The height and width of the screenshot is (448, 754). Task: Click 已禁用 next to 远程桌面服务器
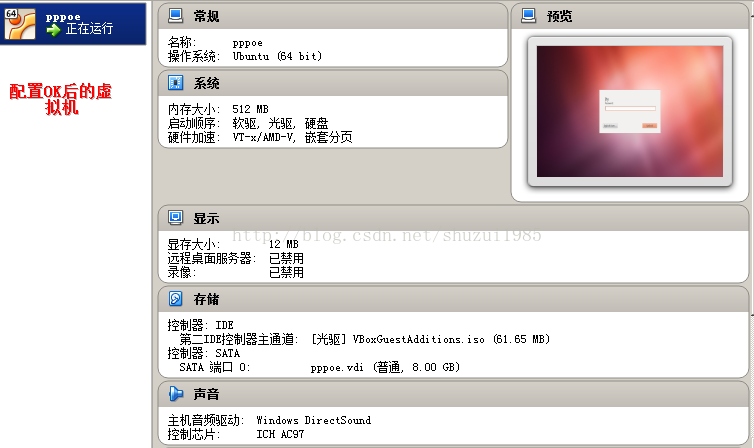[x=286, y=259]
